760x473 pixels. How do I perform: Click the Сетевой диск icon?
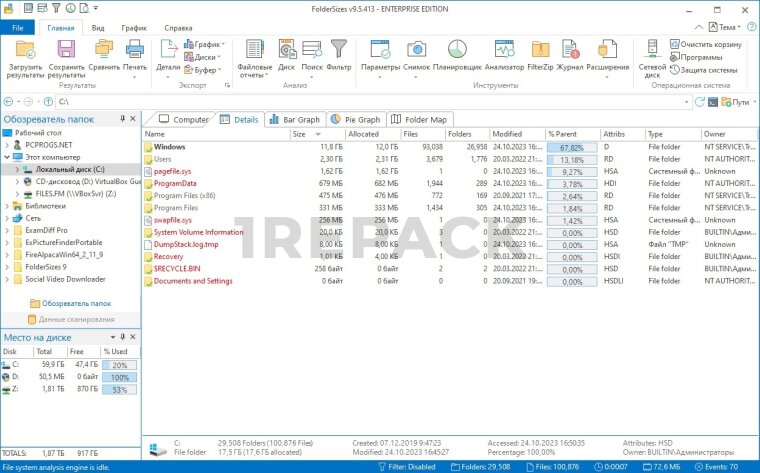[x=652, y=52]
